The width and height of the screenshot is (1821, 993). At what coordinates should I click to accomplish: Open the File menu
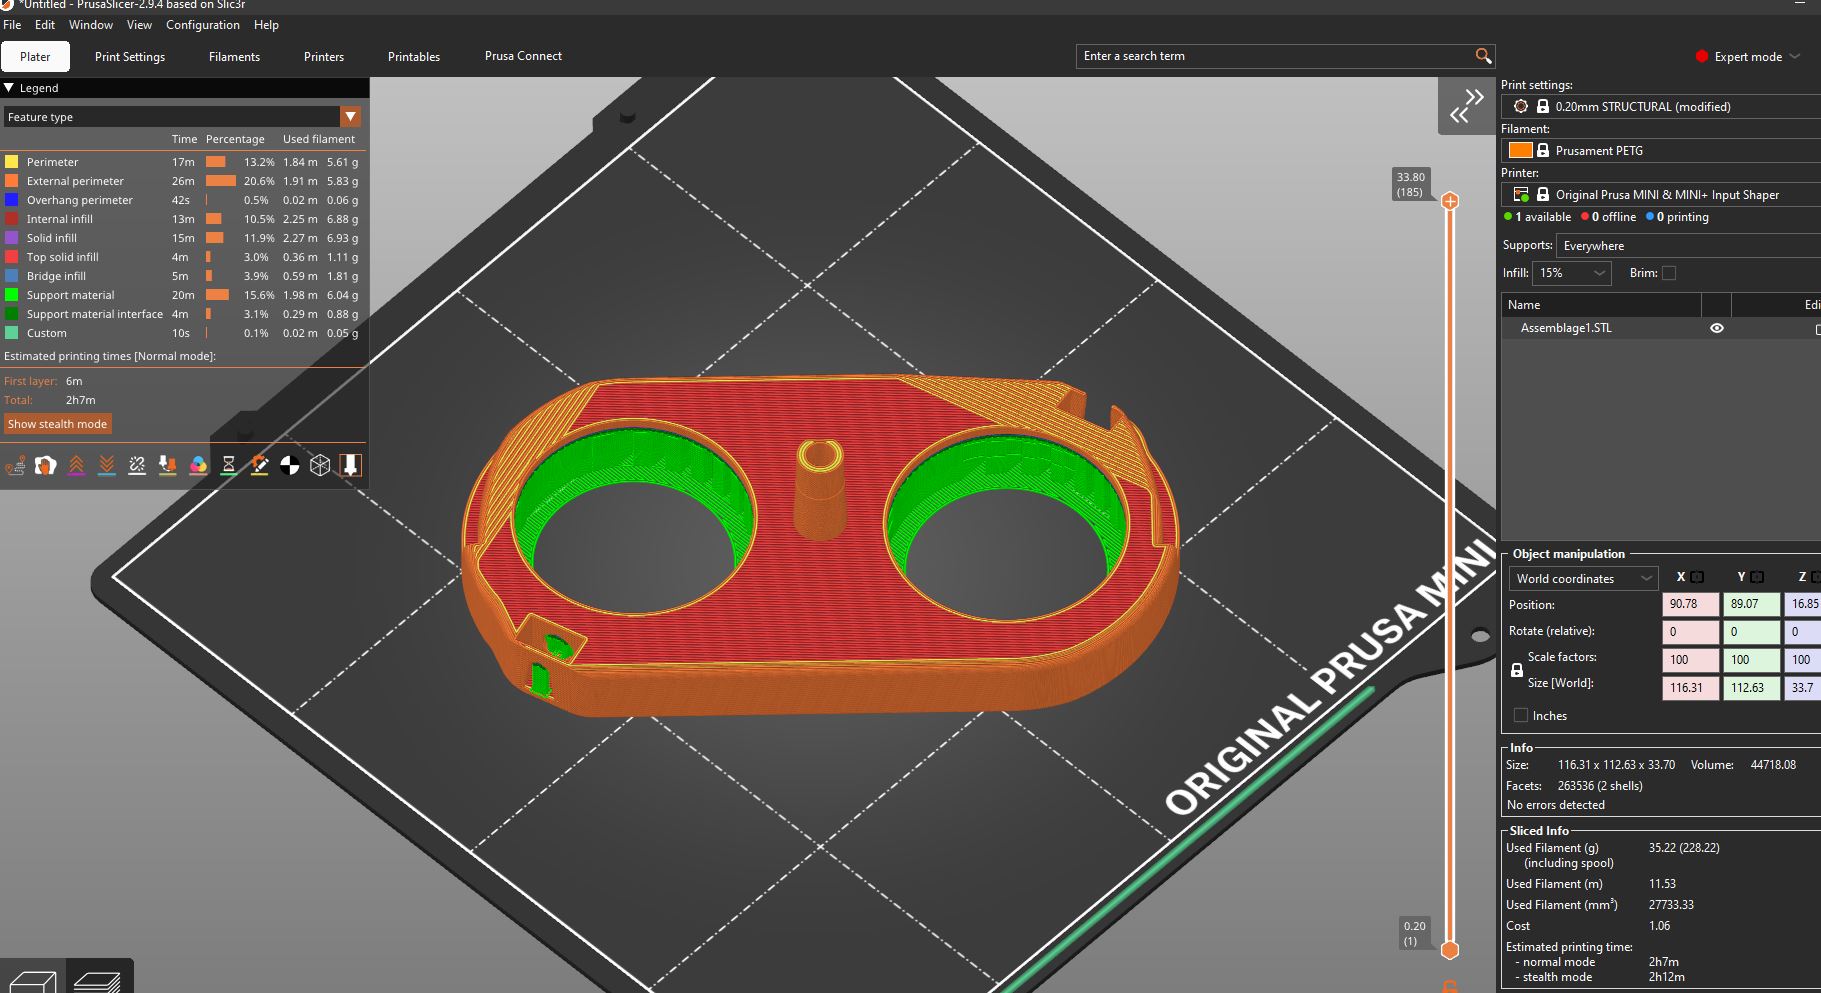[x=12, y=24]
